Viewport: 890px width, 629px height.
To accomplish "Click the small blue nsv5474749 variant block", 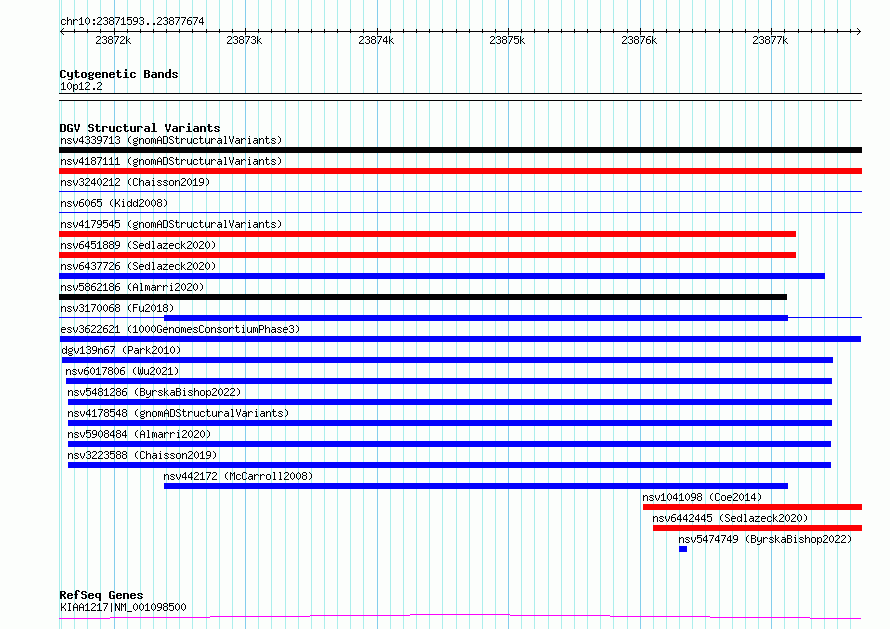I will click(x=683, y=550).
